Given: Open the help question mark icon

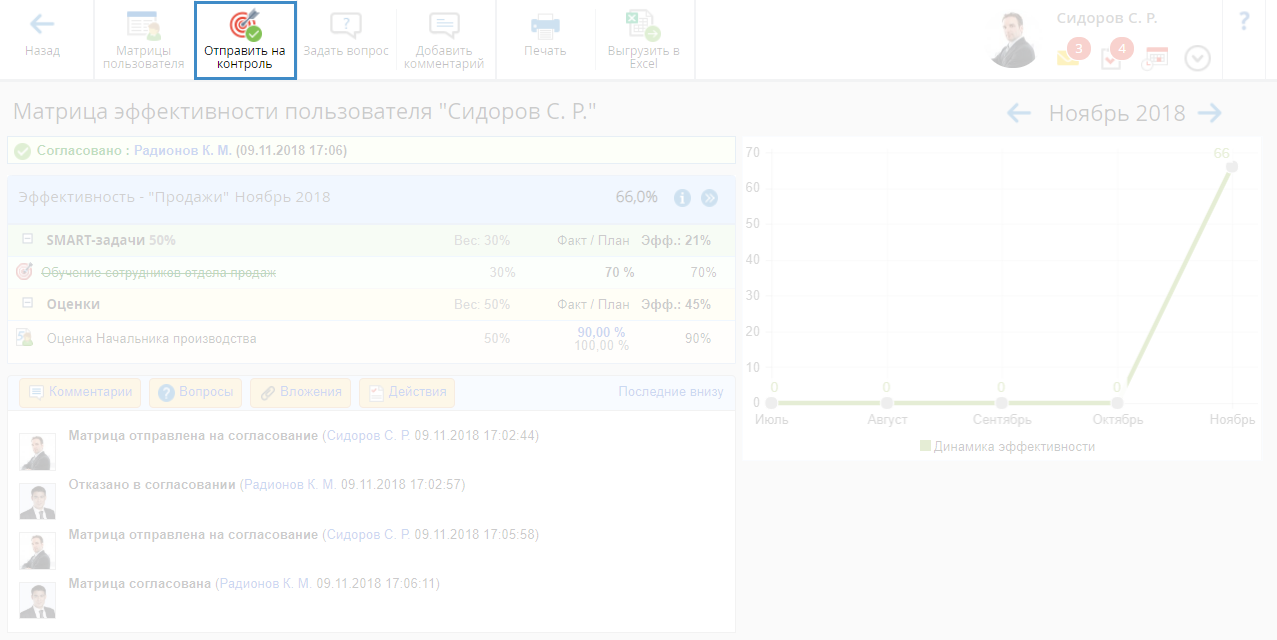Looking at the screenshot, I should [x=1244, y=22].
